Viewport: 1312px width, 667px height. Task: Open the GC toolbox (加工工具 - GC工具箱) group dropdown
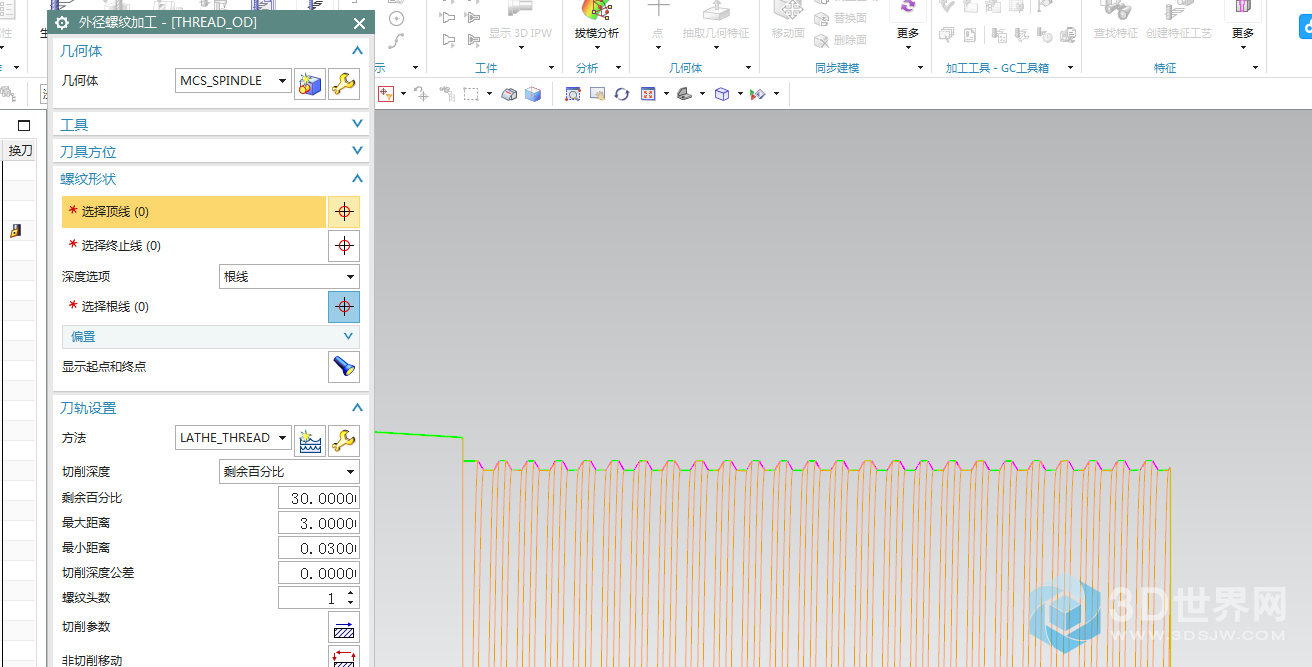(x=1070, y=68)
